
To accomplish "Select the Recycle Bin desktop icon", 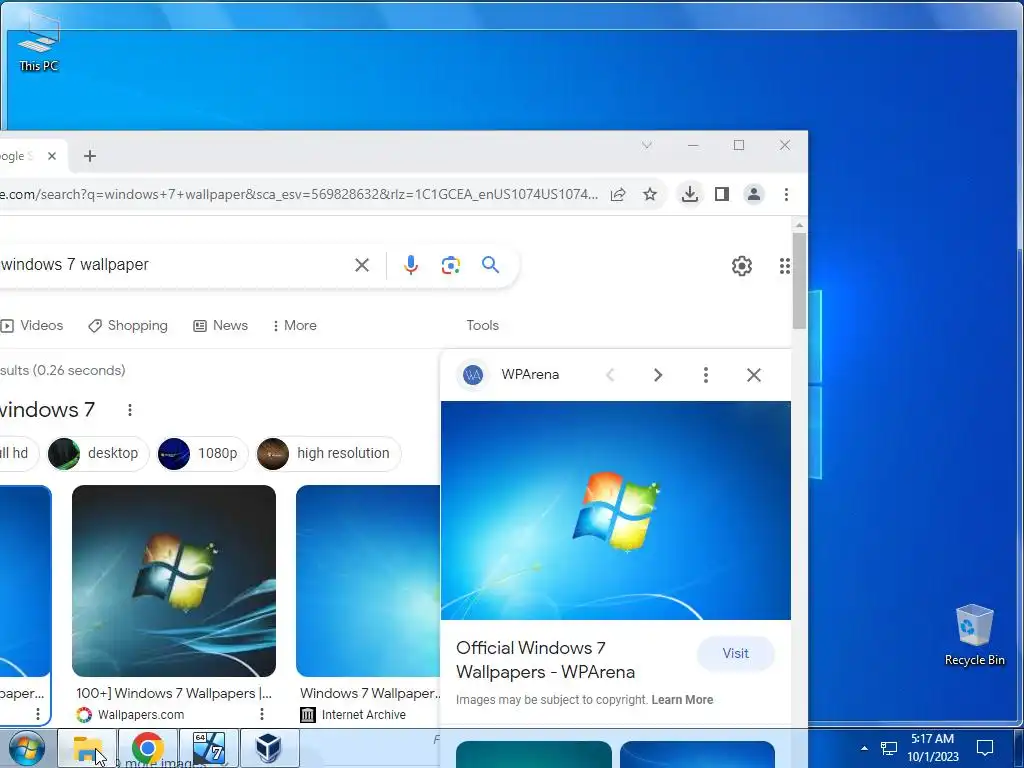I will tap(974, 635).
